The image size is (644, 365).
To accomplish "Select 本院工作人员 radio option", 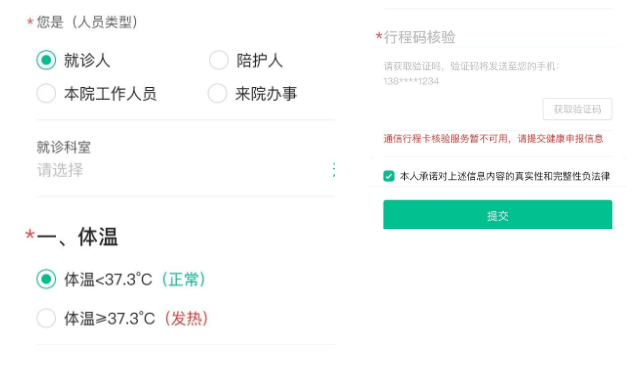I will 46,94.
